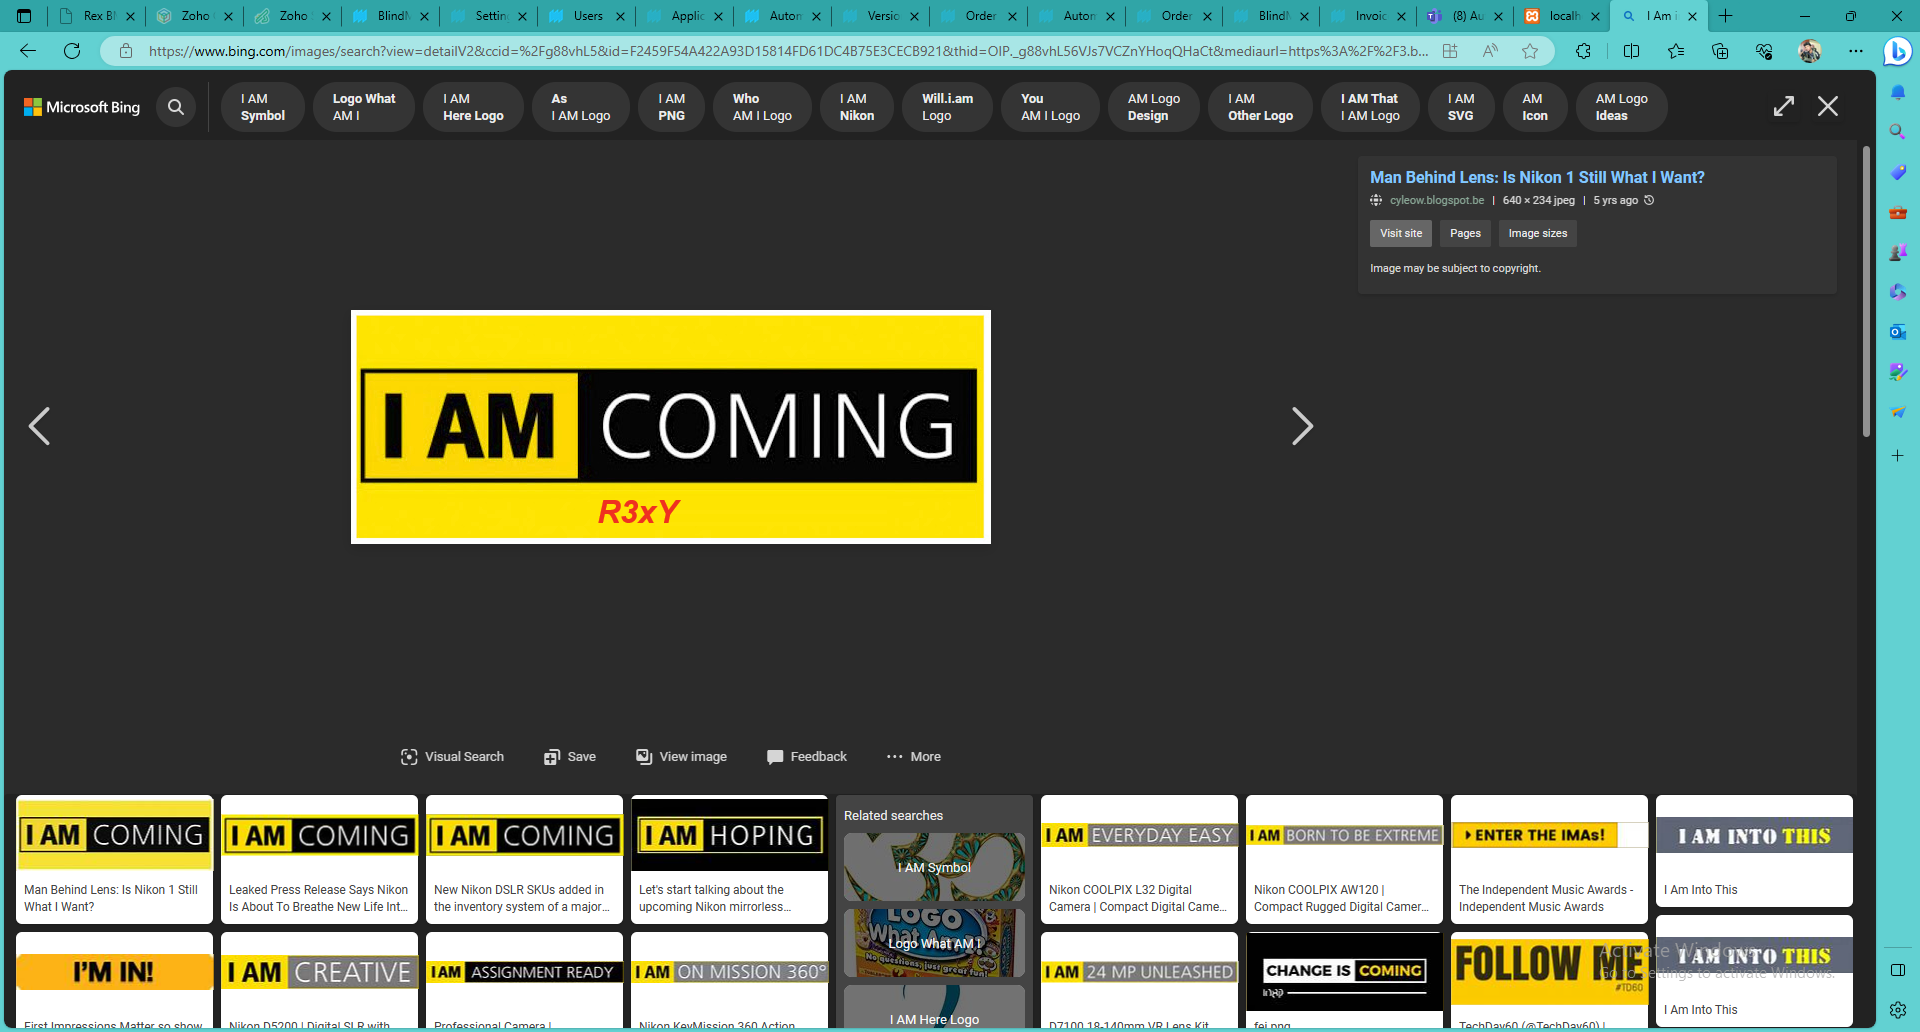The height and width of the screenshot is (1032, 1920).
Task: Expand the More options menu
Action: pos(913,757)
